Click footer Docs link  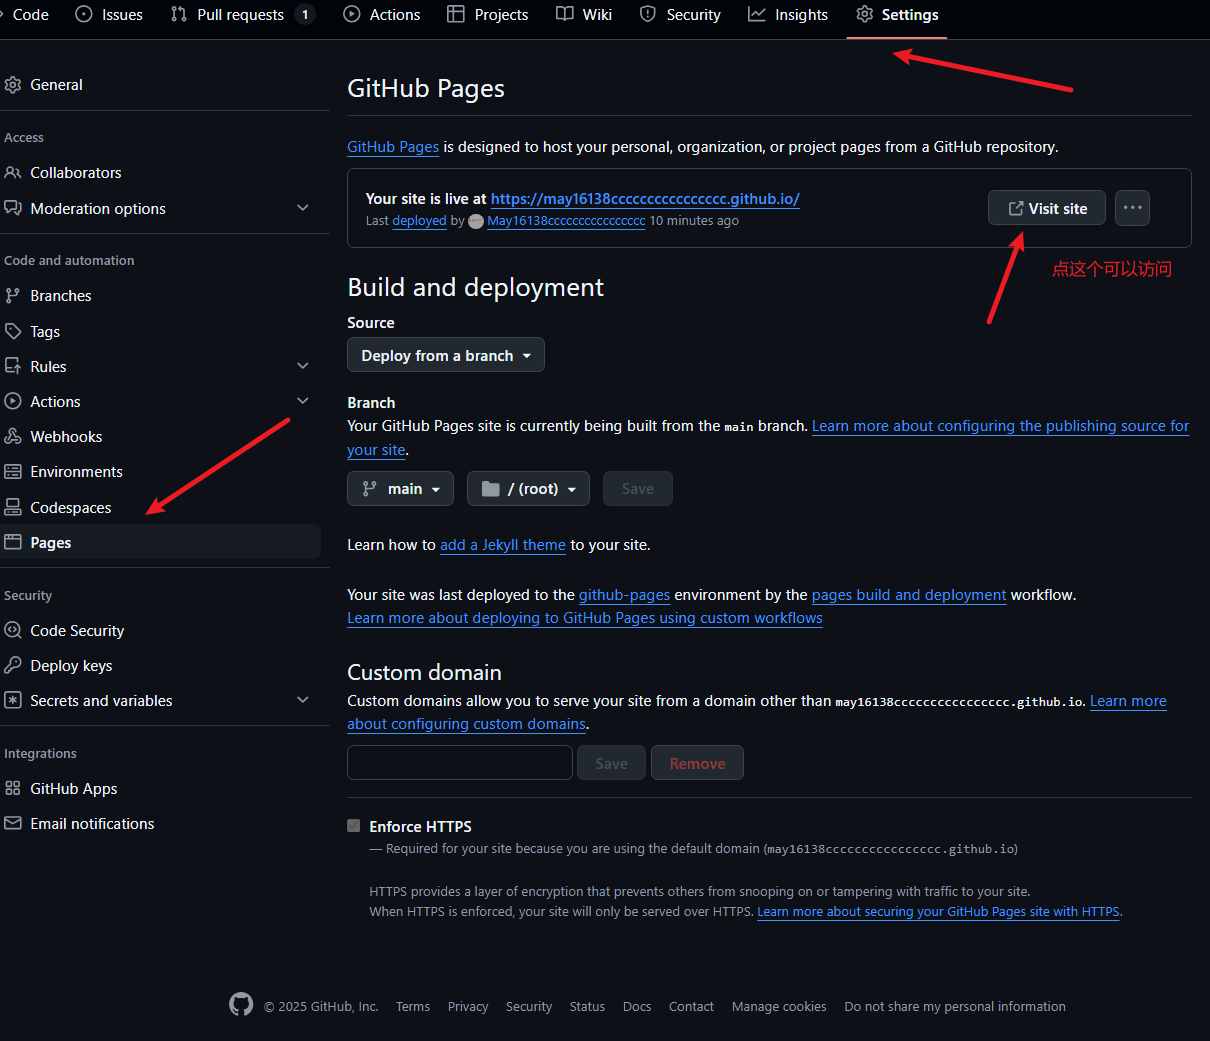point(637,1007)
